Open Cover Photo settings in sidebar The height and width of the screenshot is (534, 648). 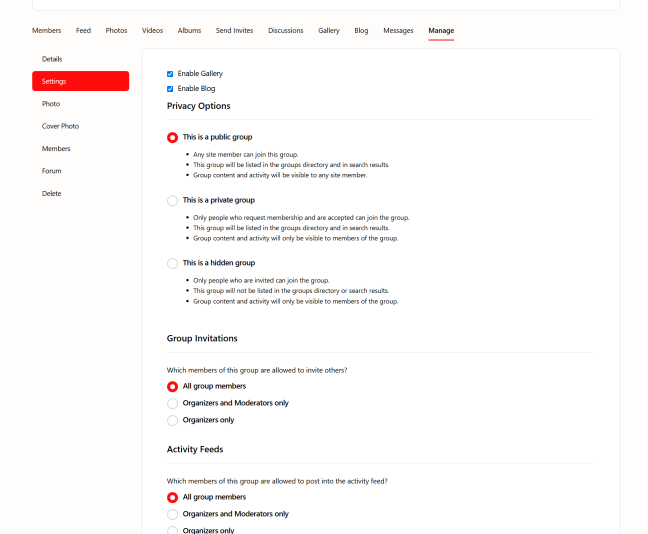click(x=60, y=126)
